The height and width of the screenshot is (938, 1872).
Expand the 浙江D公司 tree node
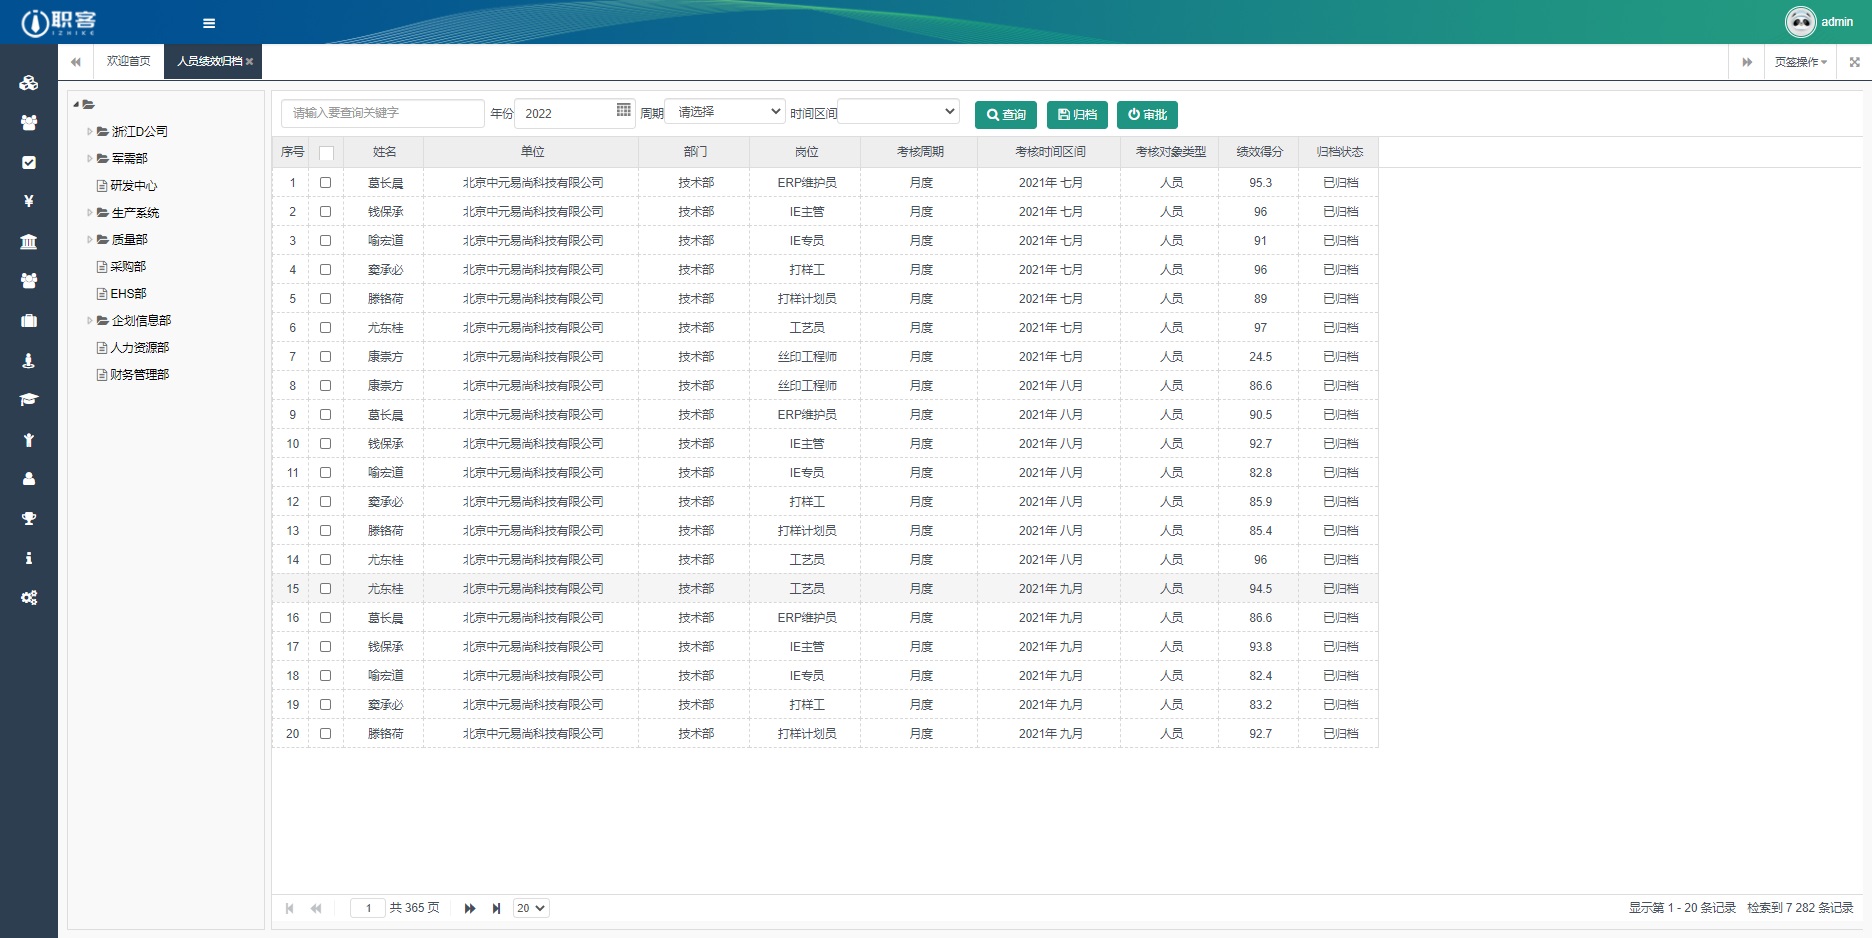89,131
